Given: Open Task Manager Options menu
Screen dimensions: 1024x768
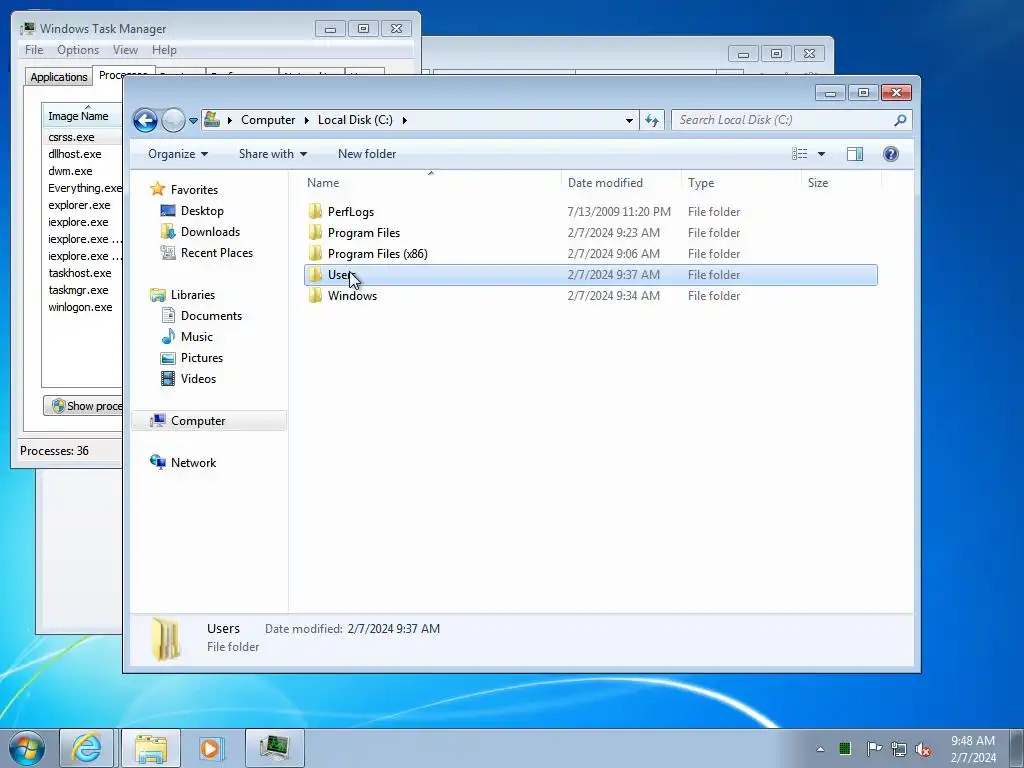Looking at the screenshot, I should 78,50.
